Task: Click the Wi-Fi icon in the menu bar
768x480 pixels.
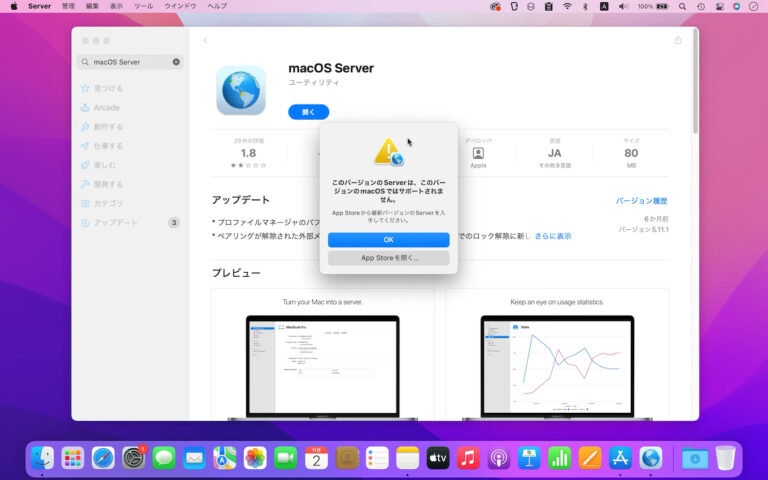Action: [x=567, y=6]
